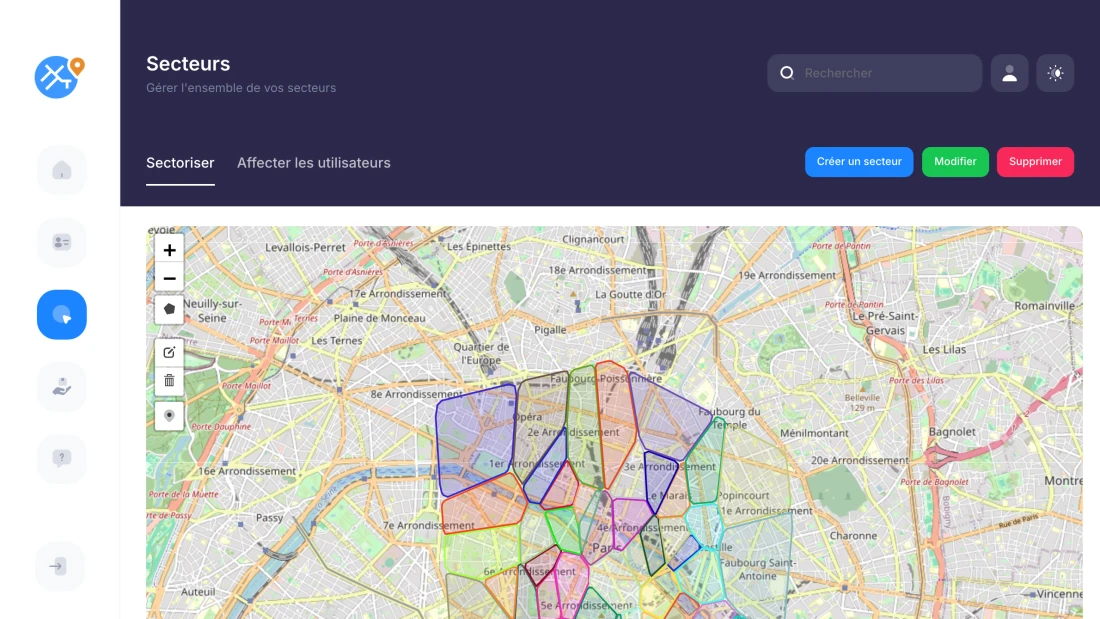This screenshot has height=619, width=1100.
Task: Click the map marker location tool
Action: click(169, 415)
